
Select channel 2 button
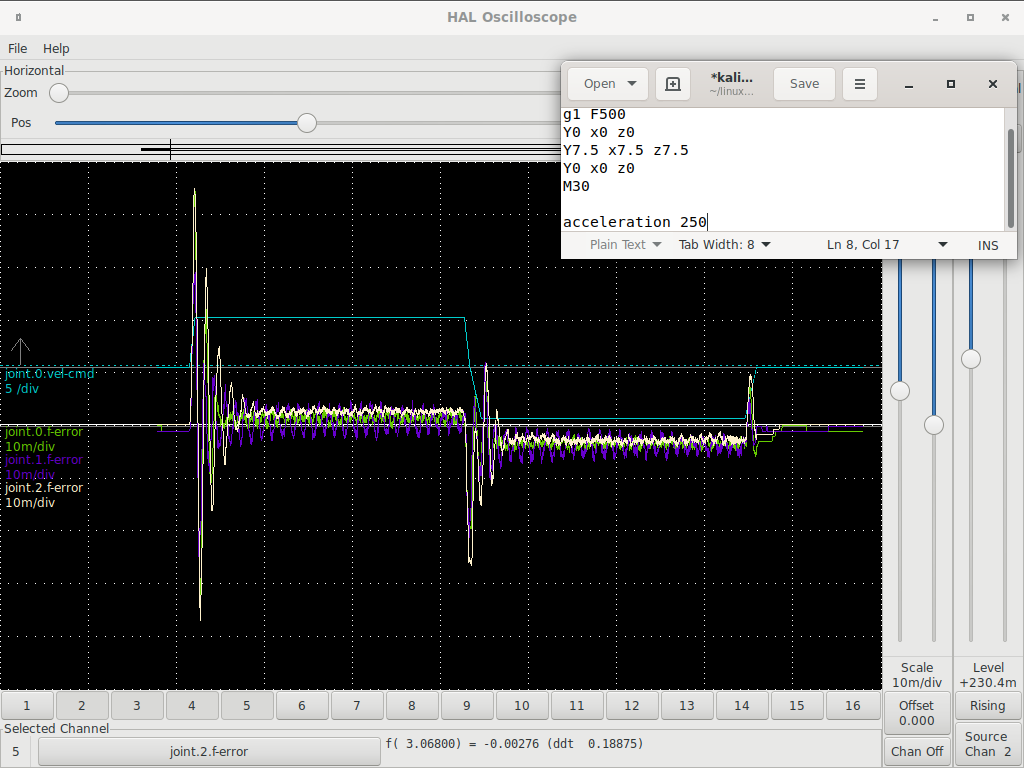coord(82,705)
